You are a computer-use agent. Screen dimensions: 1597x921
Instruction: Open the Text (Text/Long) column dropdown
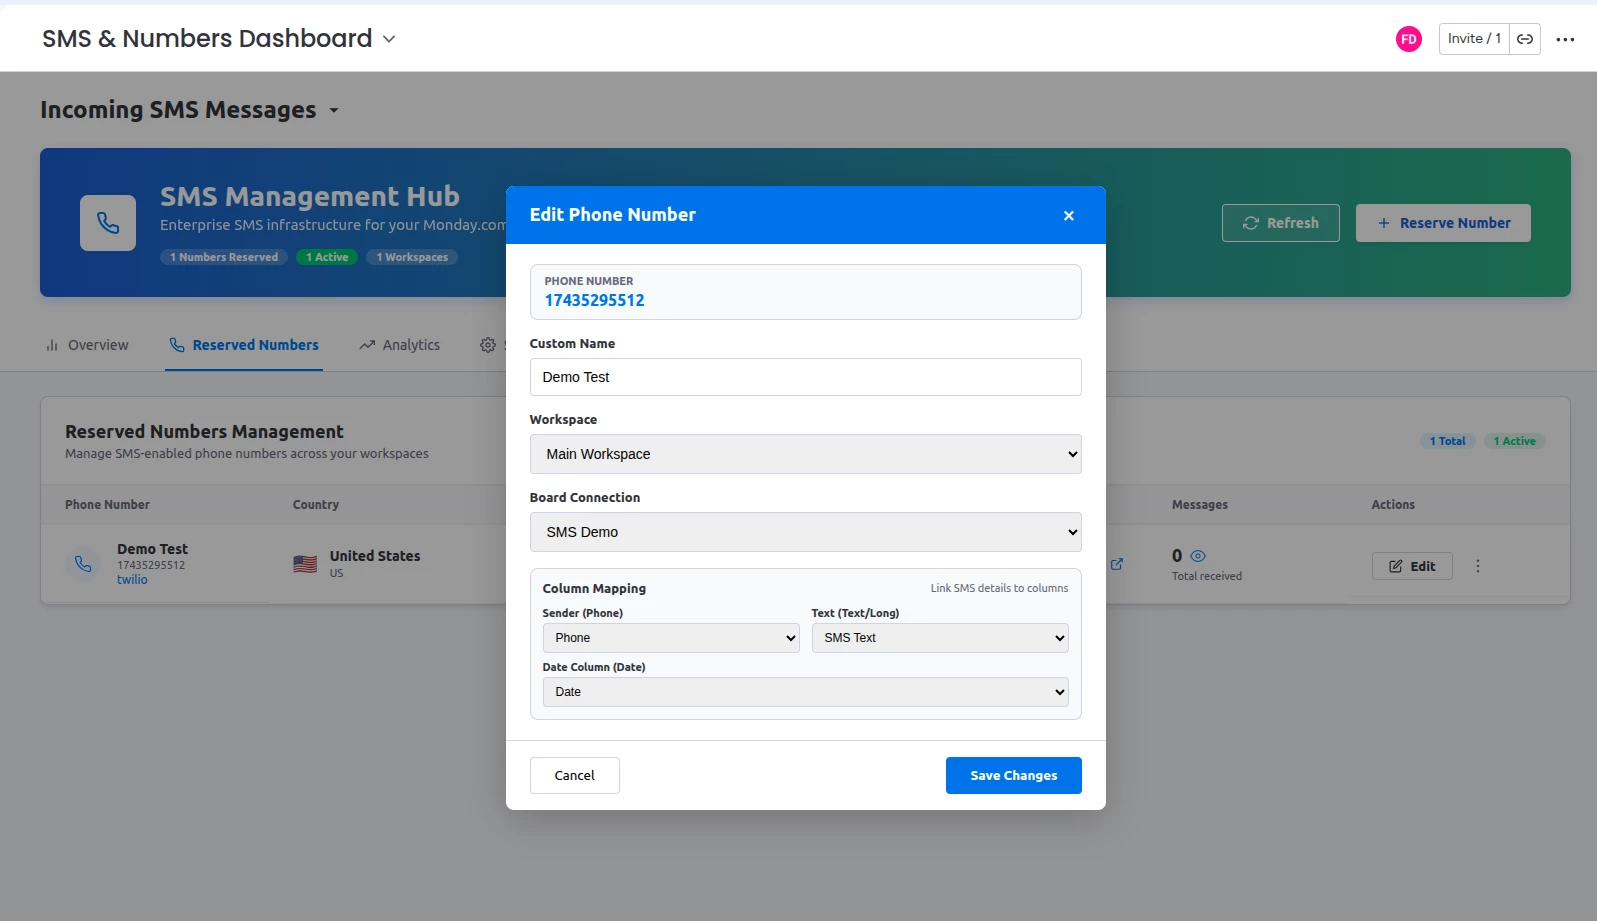point(940,638)
